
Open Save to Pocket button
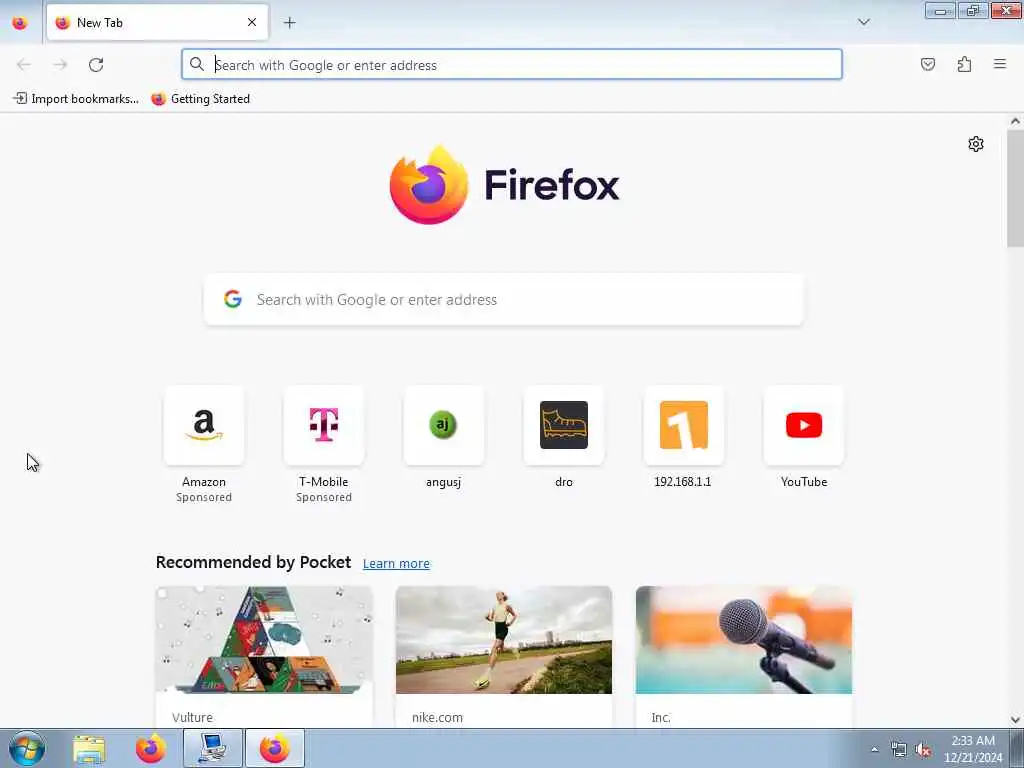pos(928,64)
